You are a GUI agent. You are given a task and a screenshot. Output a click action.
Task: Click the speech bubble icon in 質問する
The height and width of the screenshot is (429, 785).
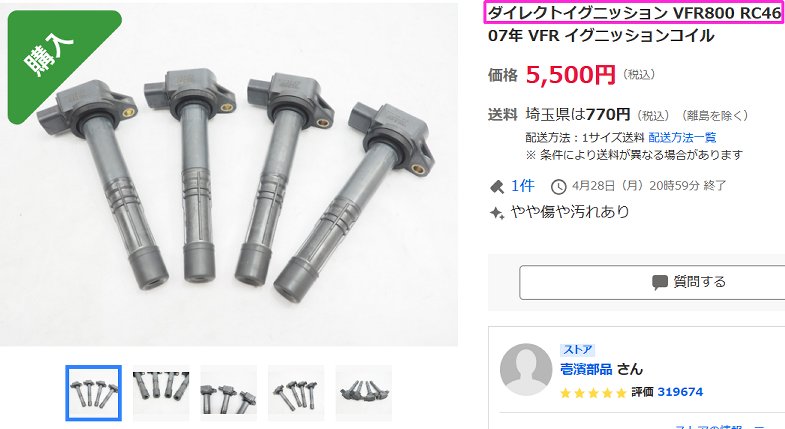coord(660,282)
